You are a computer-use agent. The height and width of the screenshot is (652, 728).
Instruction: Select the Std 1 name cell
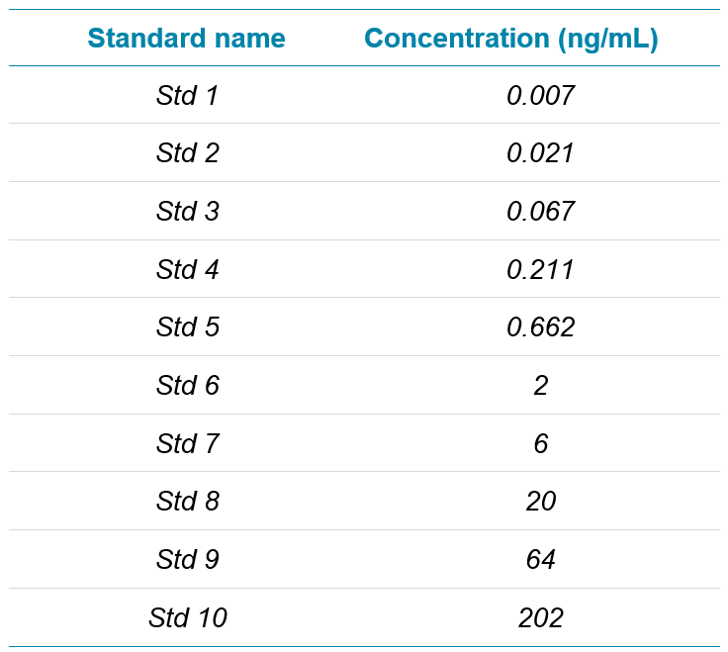[x=187, y=95]
